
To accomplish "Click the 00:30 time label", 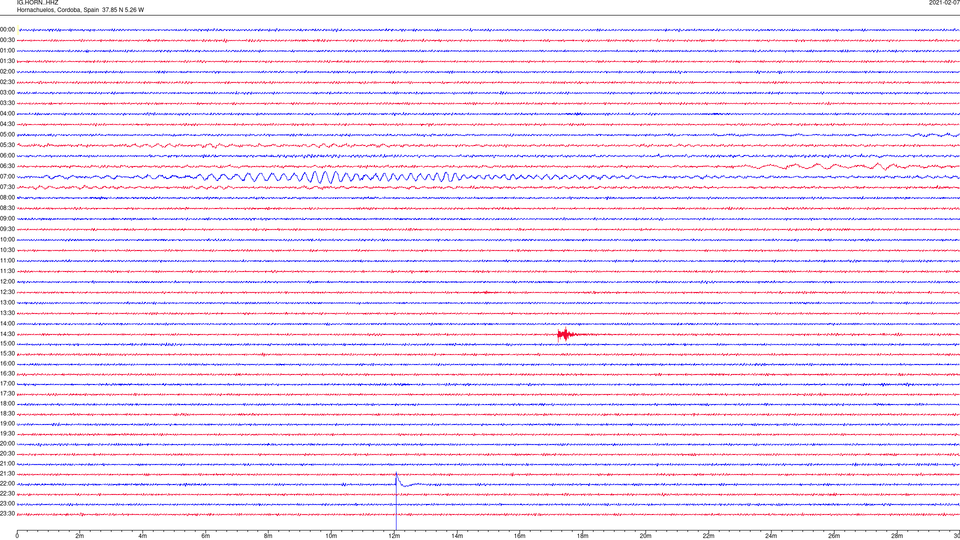I will (7, 40).
